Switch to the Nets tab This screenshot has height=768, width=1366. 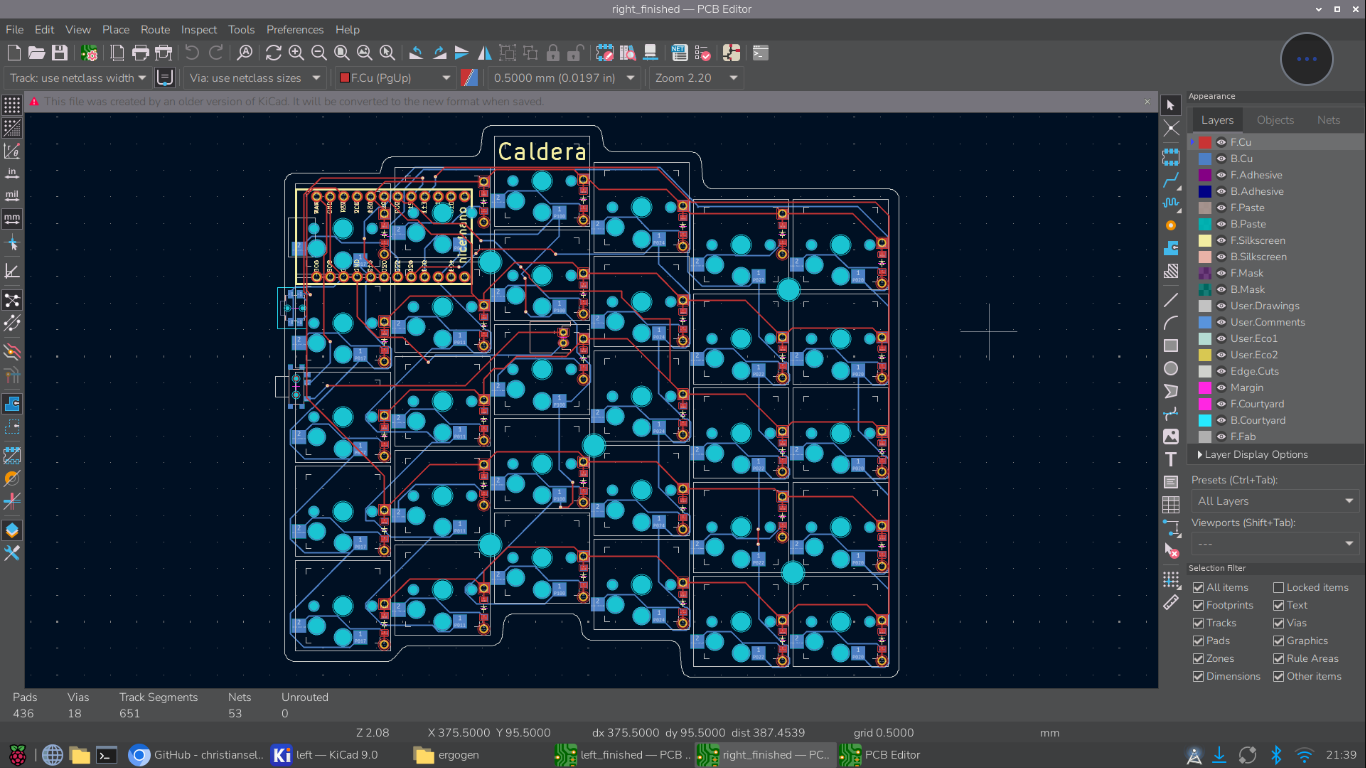pos(1328,120)
